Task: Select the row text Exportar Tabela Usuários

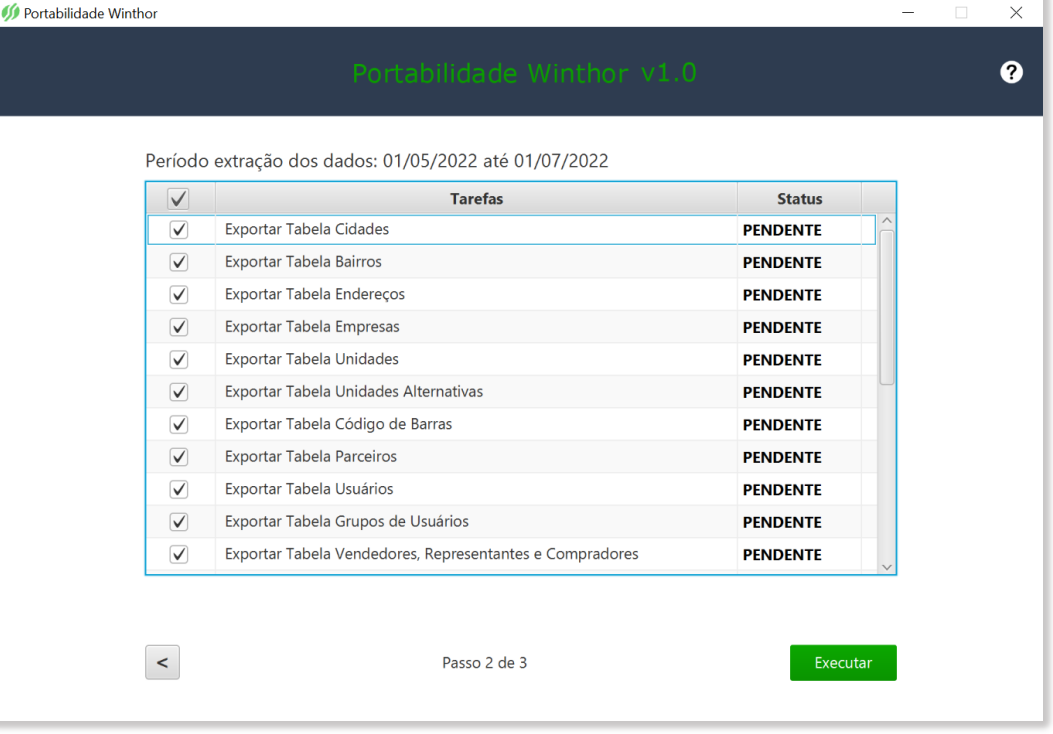Action: click(x=309, y=489)
